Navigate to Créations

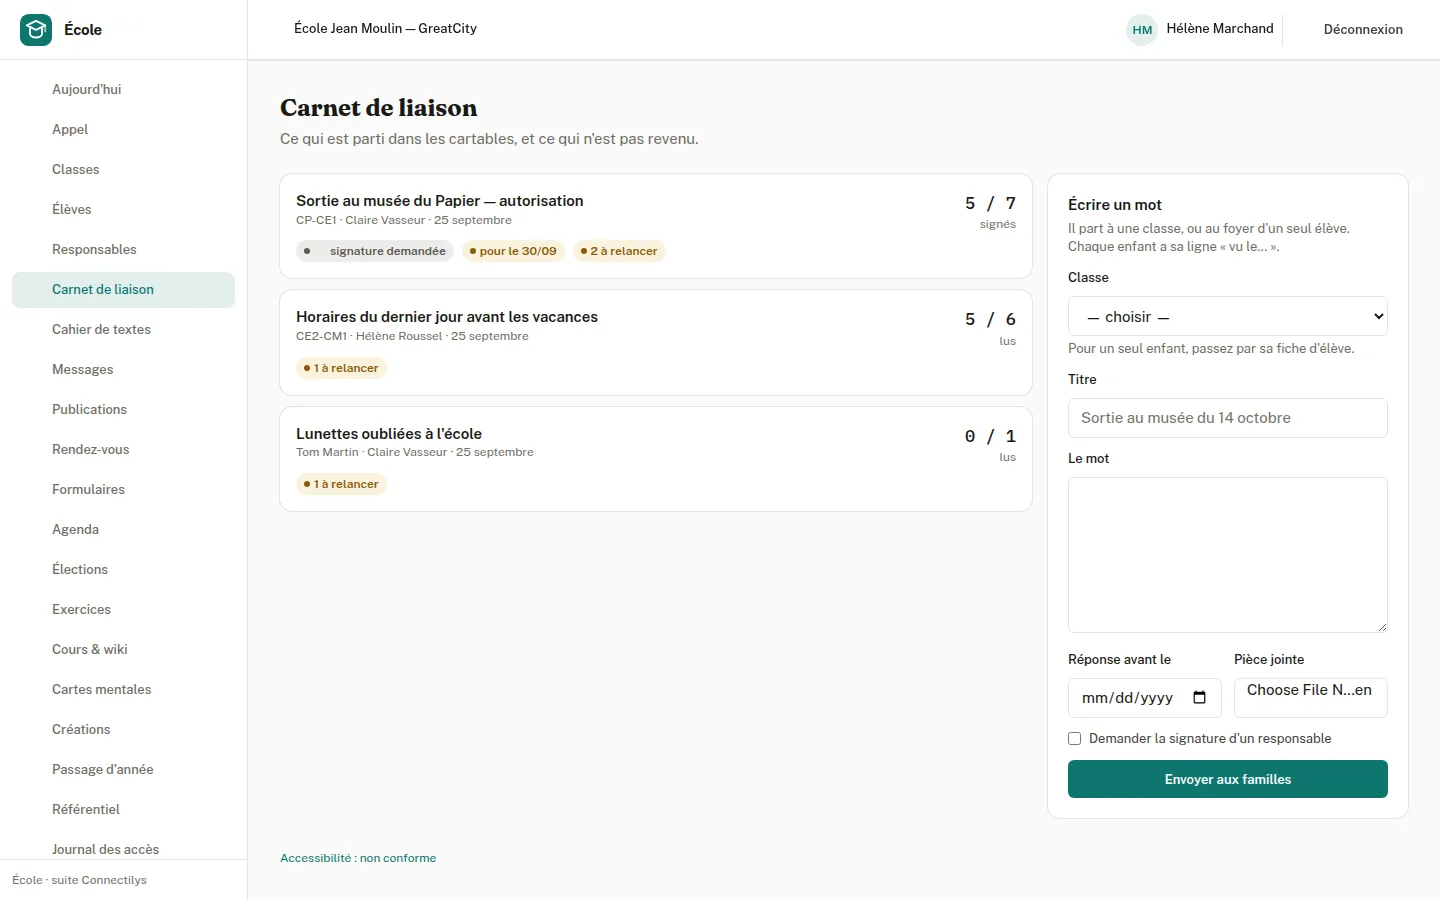(x=123, y=729)
